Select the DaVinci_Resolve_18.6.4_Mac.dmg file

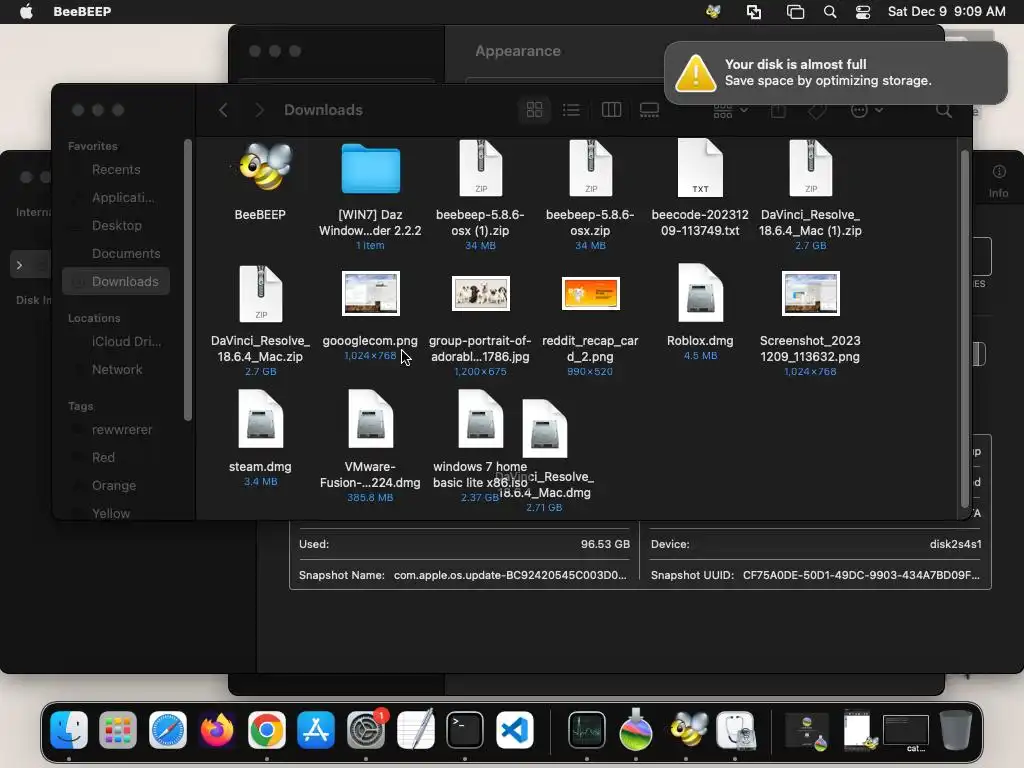[x=545, y=429]
